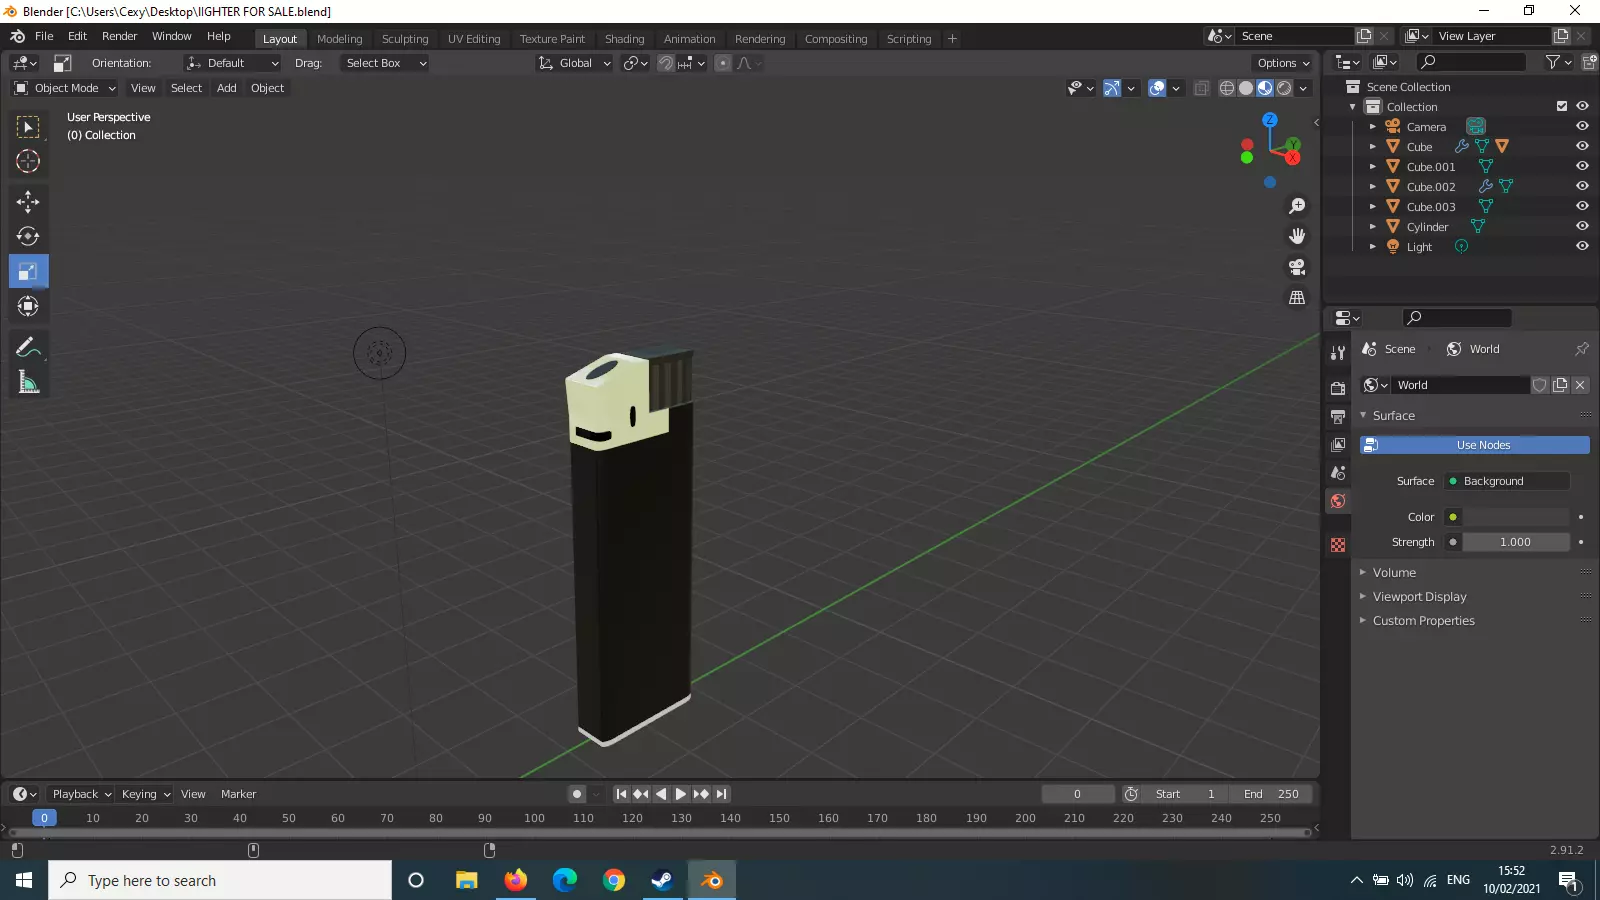Image resolution: width=1600 pixels, height=900 pixels.
Task: Choose the Measure tool
Action: coord(28,383)
